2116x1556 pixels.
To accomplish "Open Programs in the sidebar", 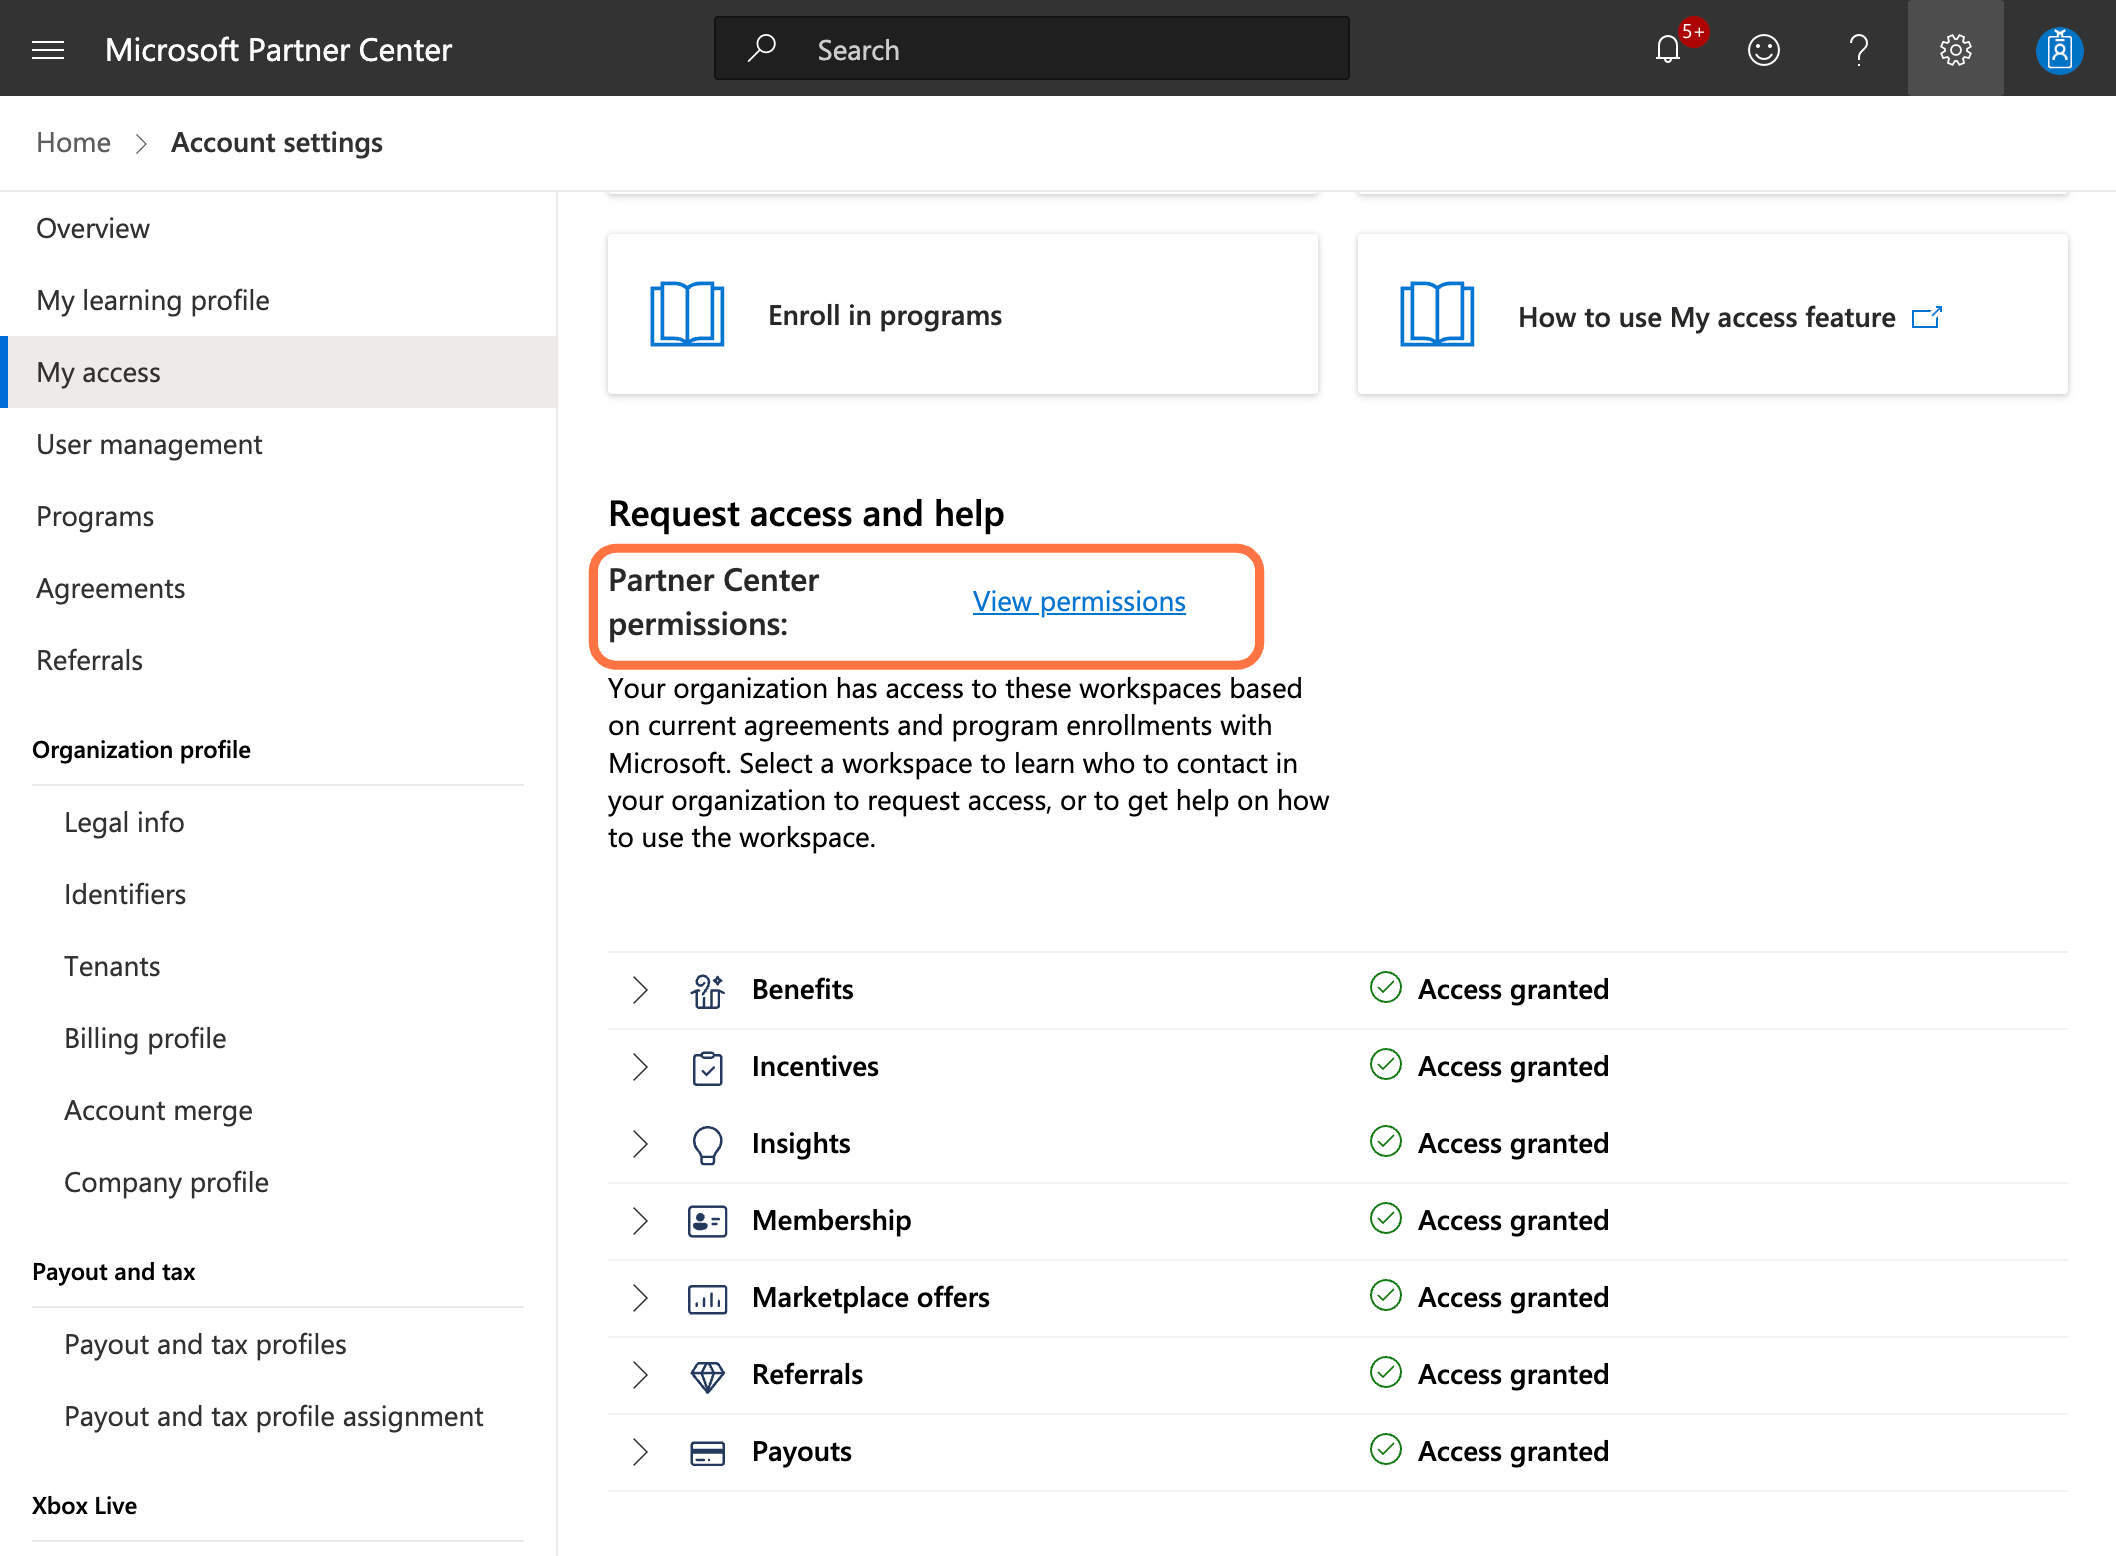I will tap(278, 516).
